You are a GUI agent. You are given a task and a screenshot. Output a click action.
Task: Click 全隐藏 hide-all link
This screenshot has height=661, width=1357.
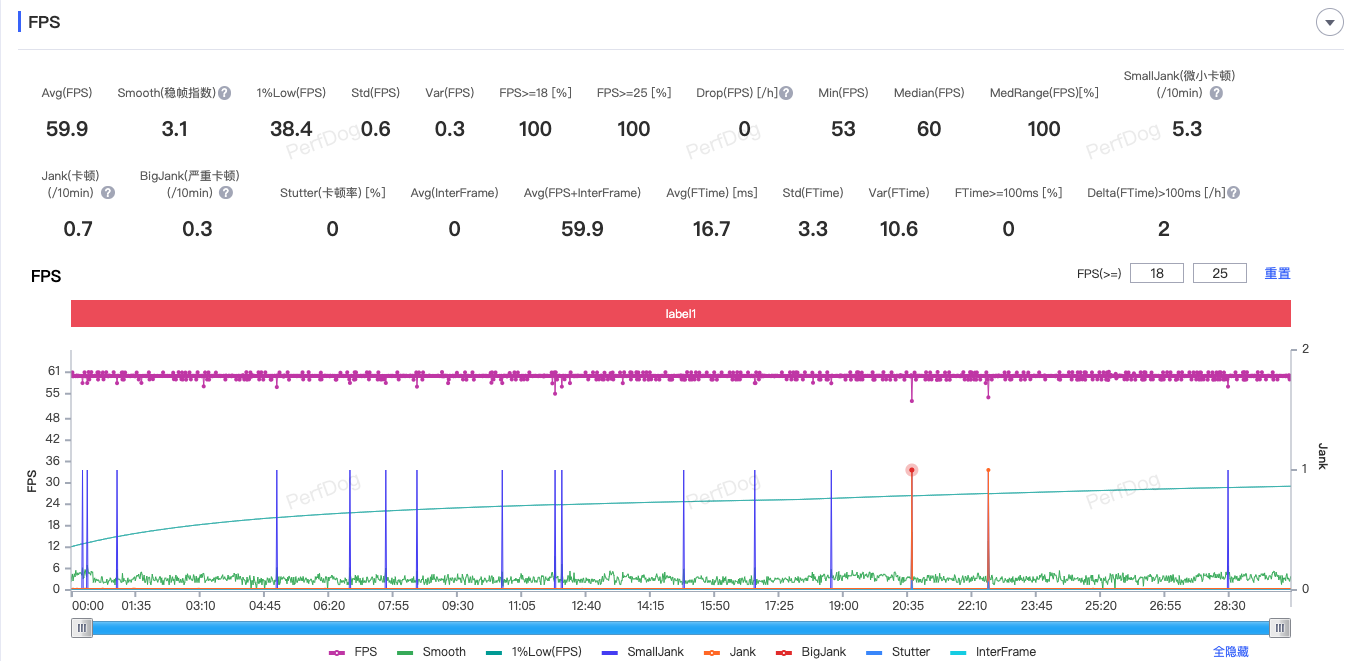click(x=1230, y=652)
